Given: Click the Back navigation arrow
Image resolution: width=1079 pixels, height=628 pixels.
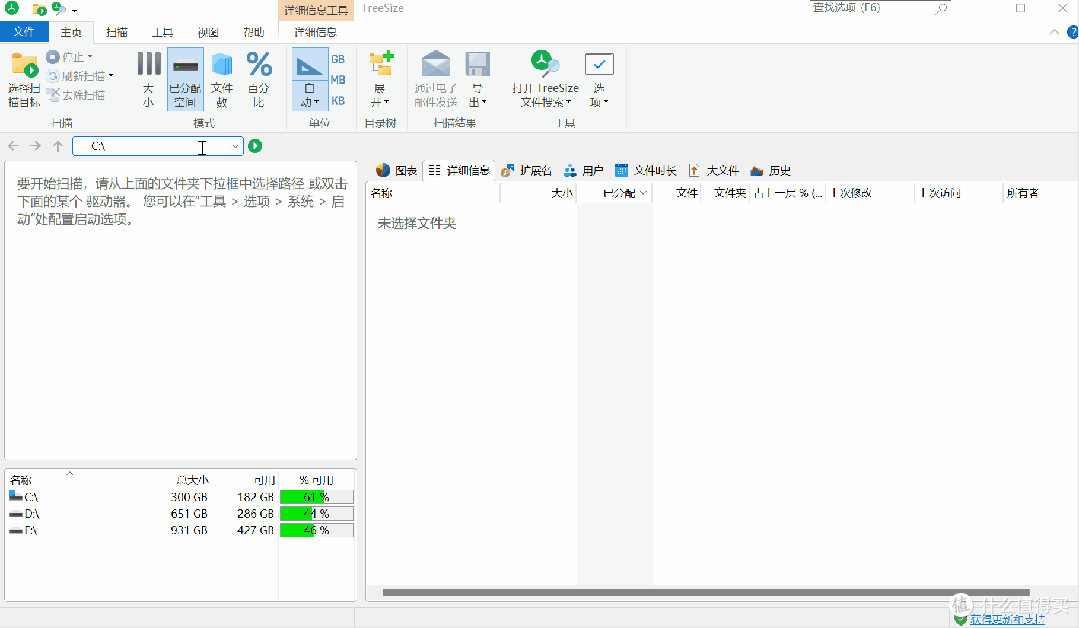Looking at the screenshot, I should [x=14, y=146].
